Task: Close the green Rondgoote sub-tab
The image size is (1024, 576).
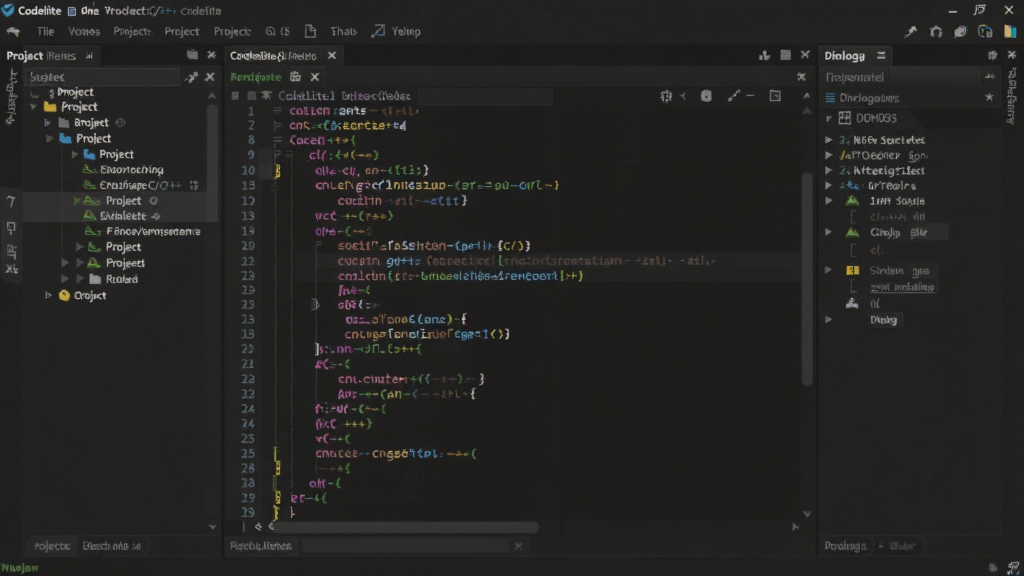Action: coord(315,77)
